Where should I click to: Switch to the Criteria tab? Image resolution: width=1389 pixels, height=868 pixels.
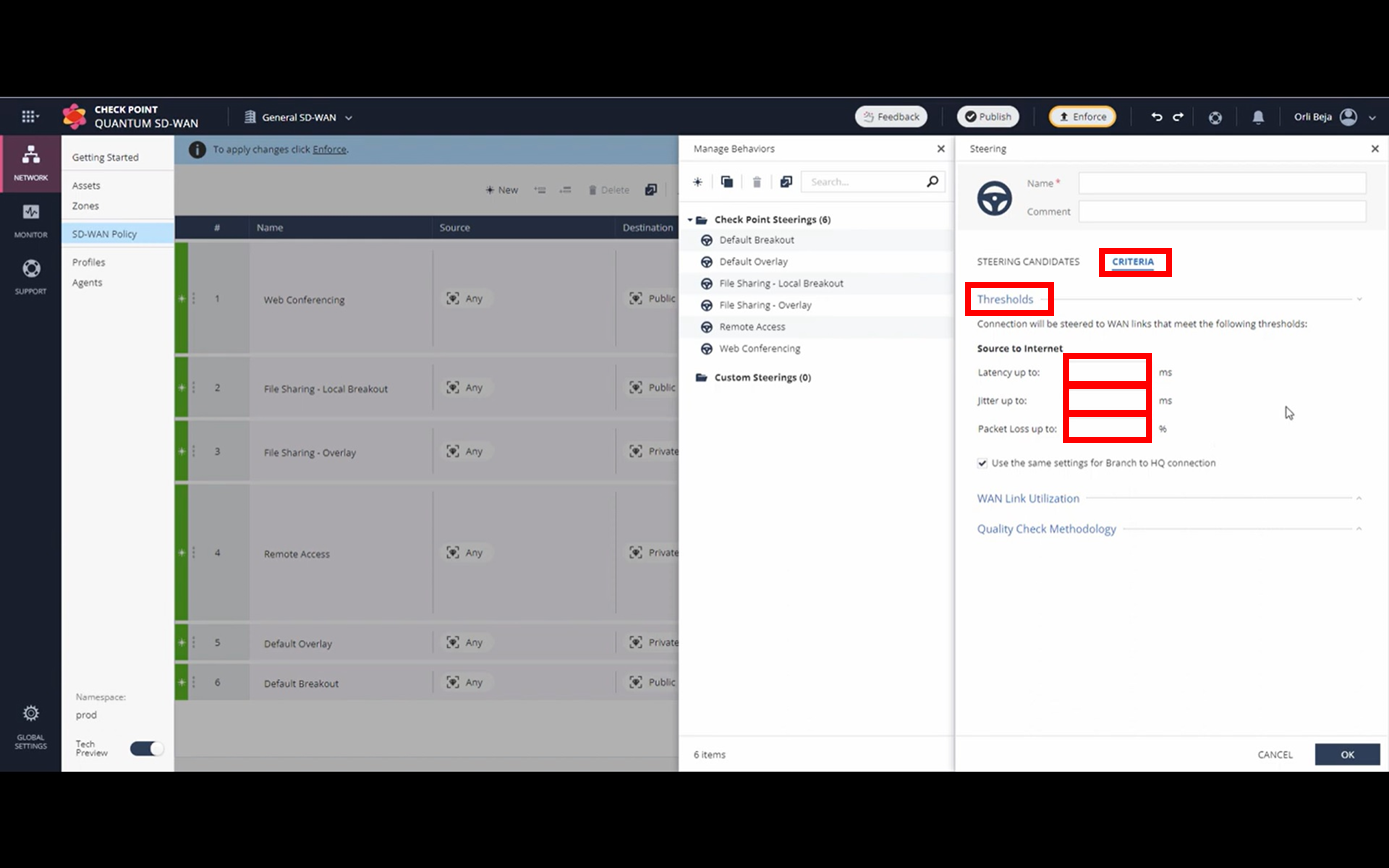[1133, 262]
